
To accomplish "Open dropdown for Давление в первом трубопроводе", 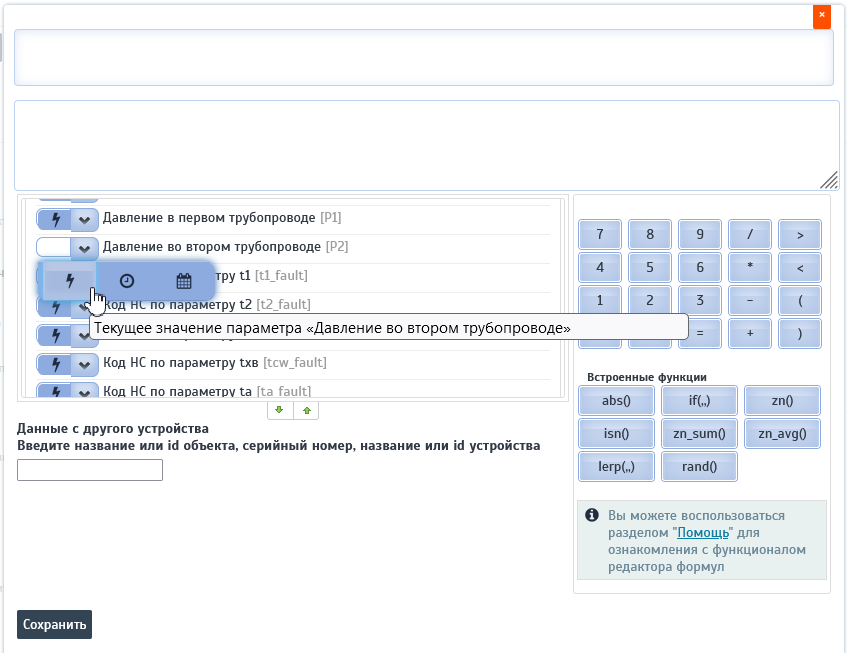I will 85,218.
